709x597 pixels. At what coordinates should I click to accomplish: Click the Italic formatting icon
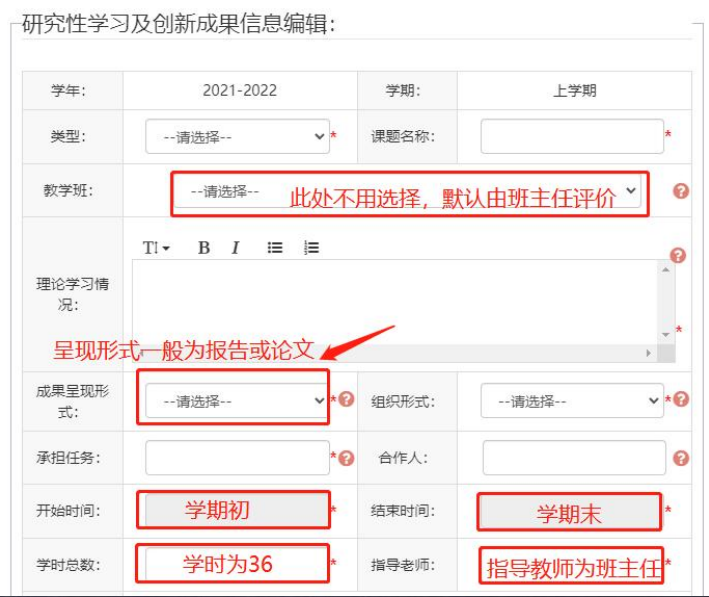[235, 248]
